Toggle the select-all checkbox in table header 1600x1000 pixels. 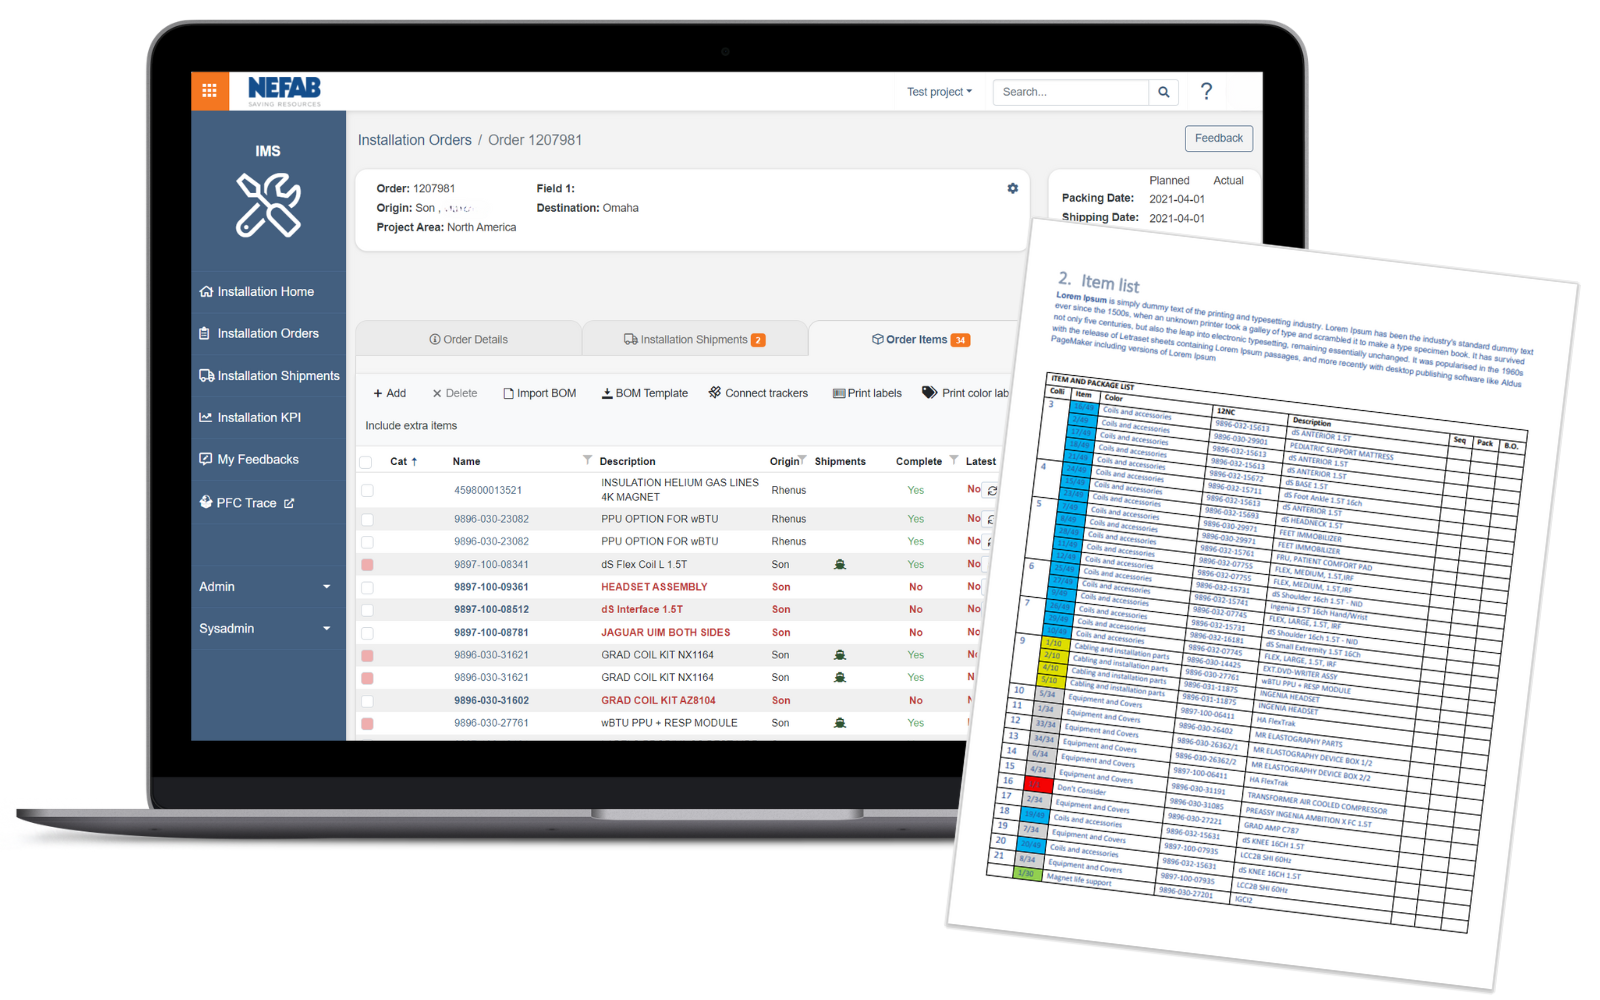coord(366,462)
